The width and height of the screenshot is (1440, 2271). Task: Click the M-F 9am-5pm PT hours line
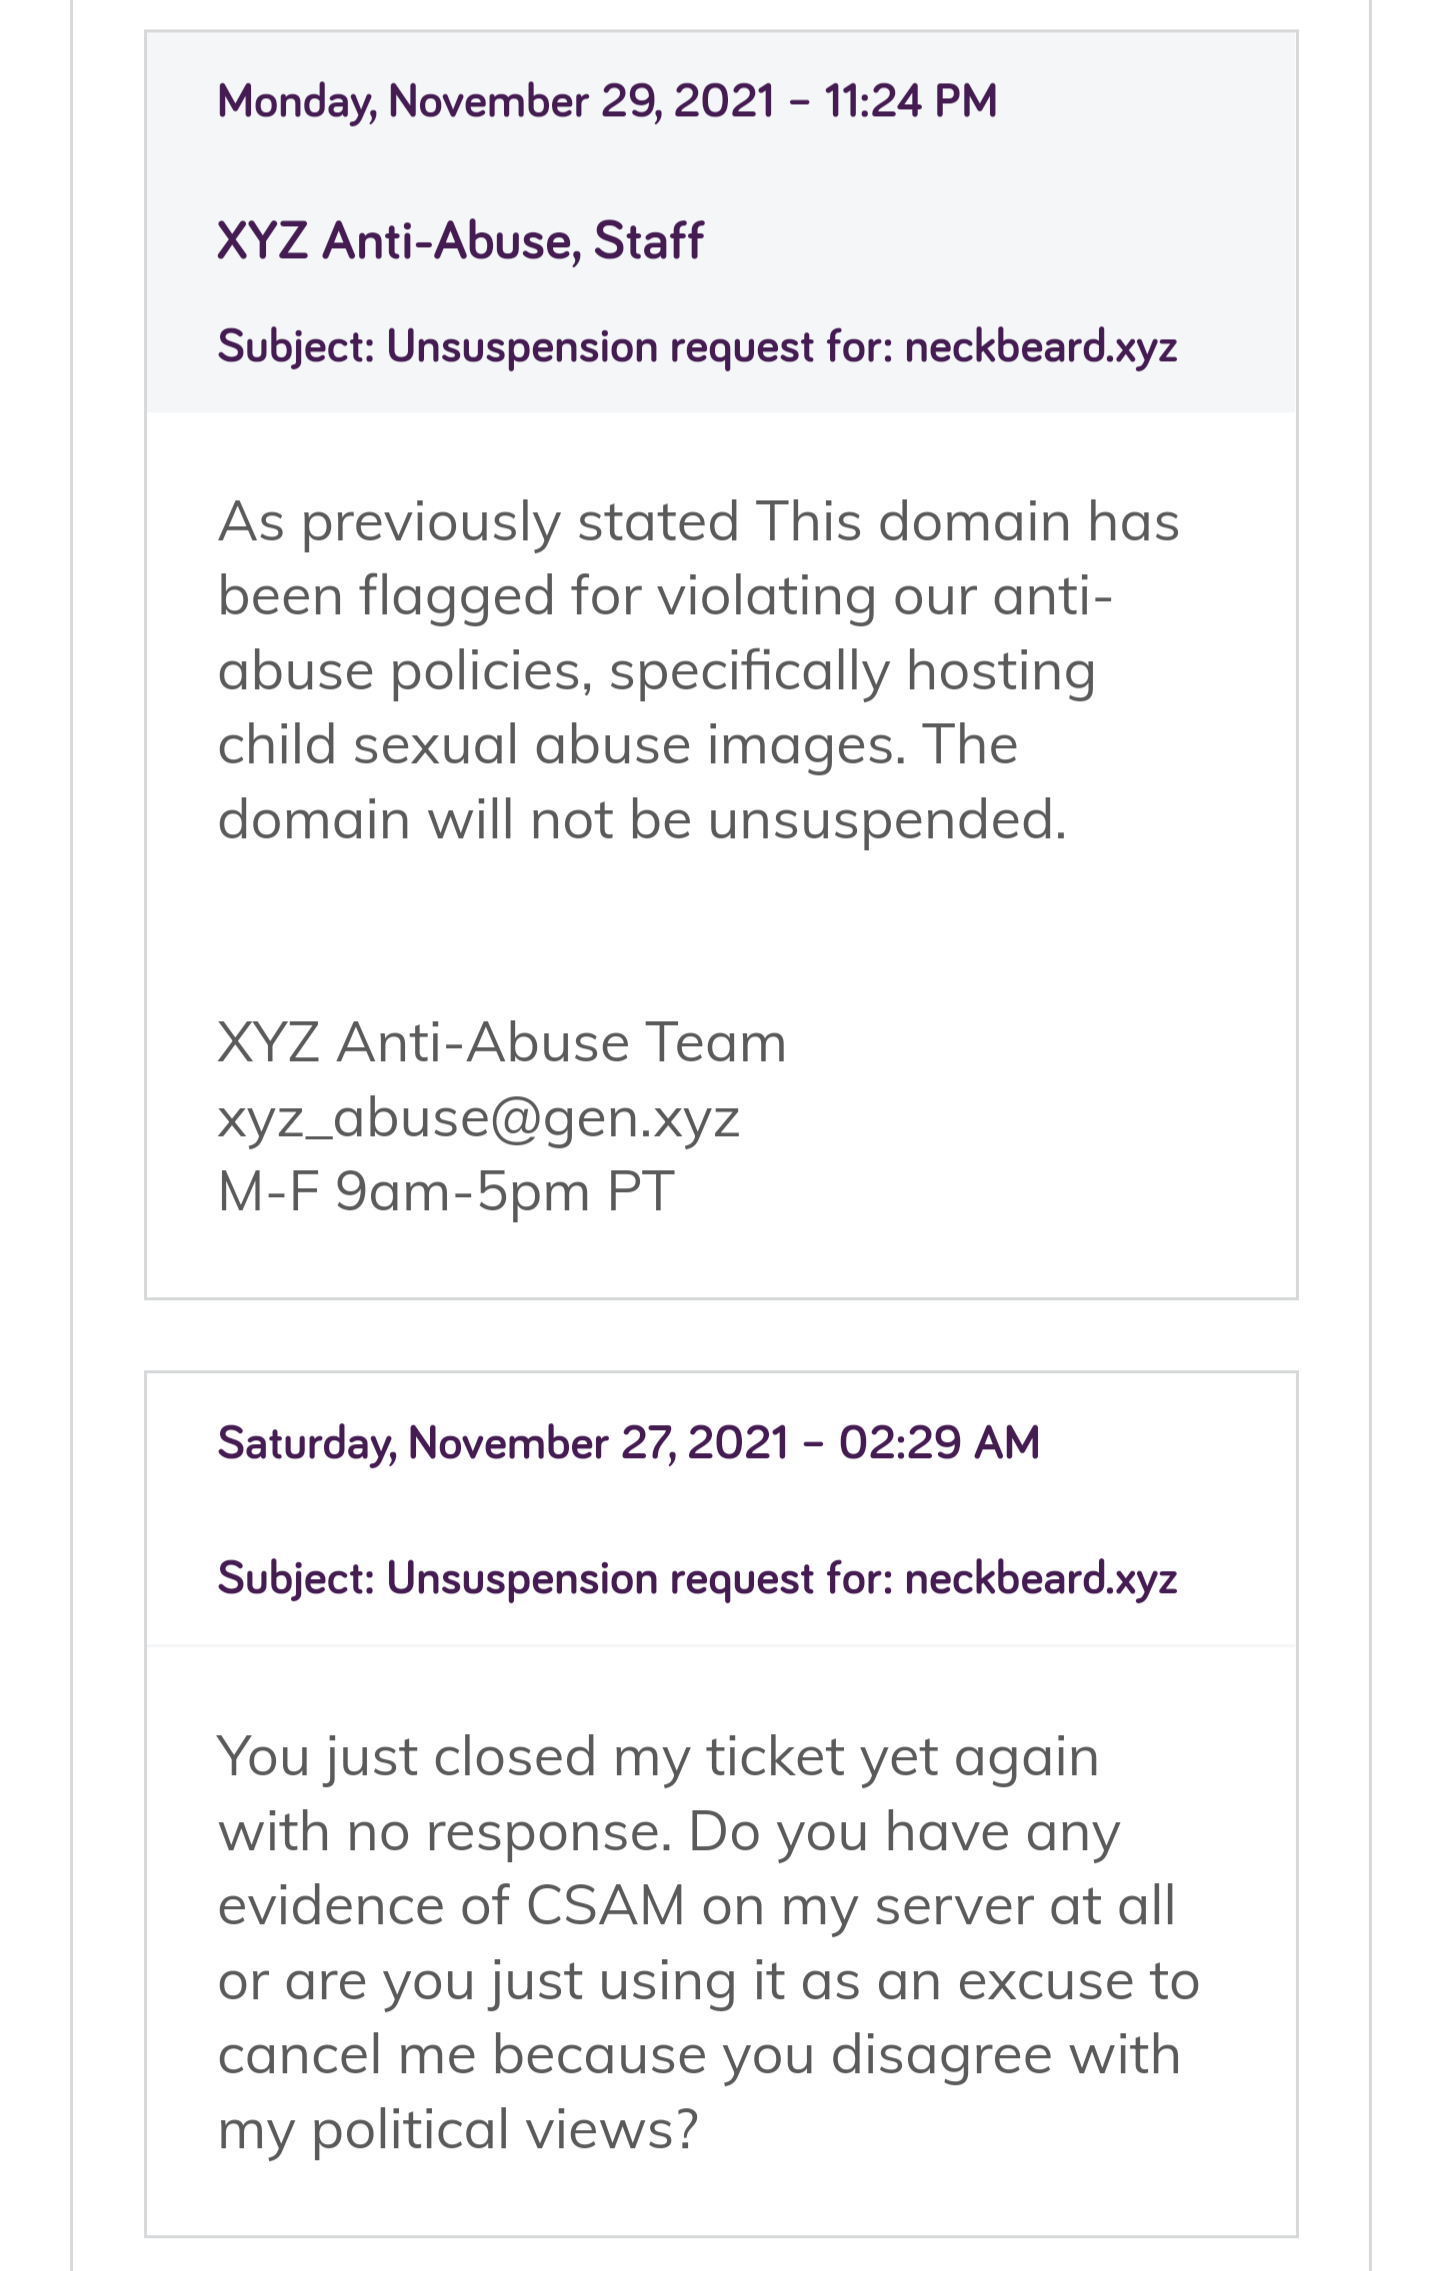446,1191
